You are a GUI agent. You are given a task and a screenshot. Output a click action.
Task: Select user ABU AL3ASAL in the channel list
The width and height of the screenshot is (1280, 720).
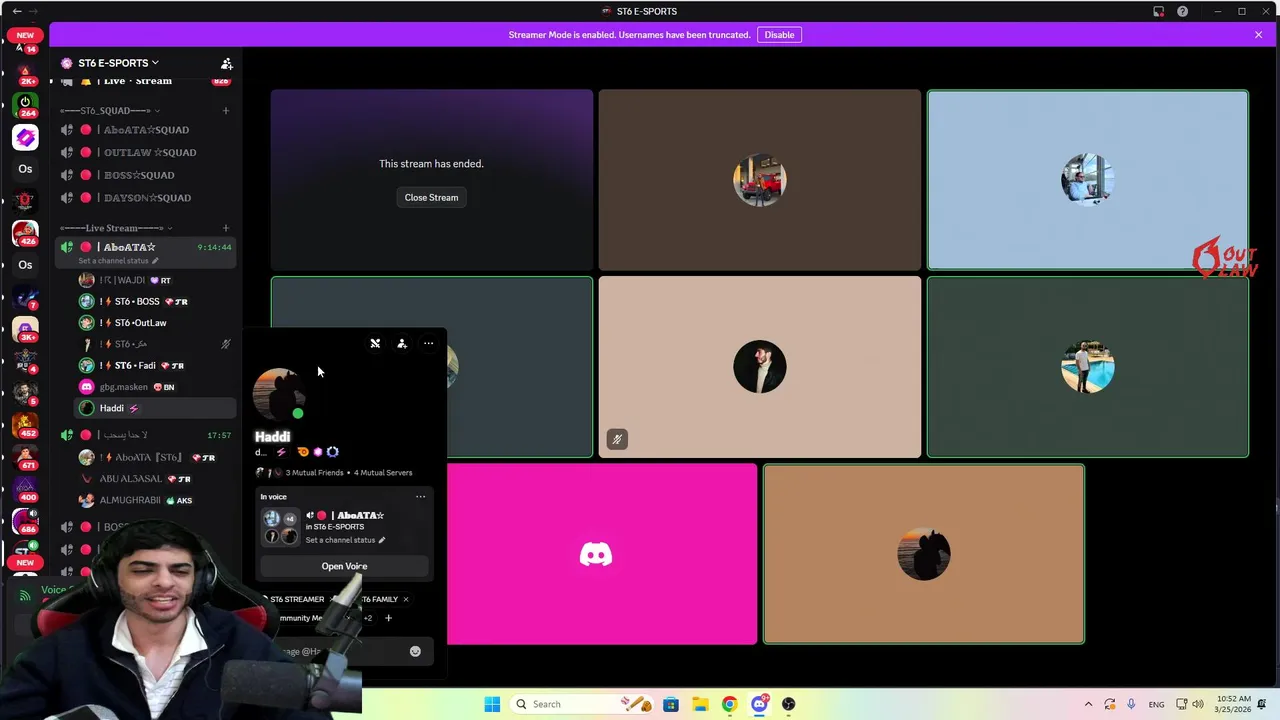[154, 479]
